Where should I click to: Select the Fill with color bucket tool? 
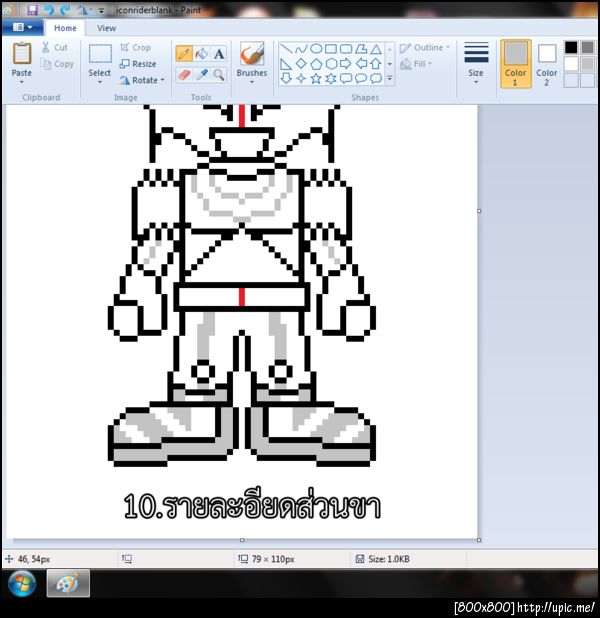click(201, 54)
